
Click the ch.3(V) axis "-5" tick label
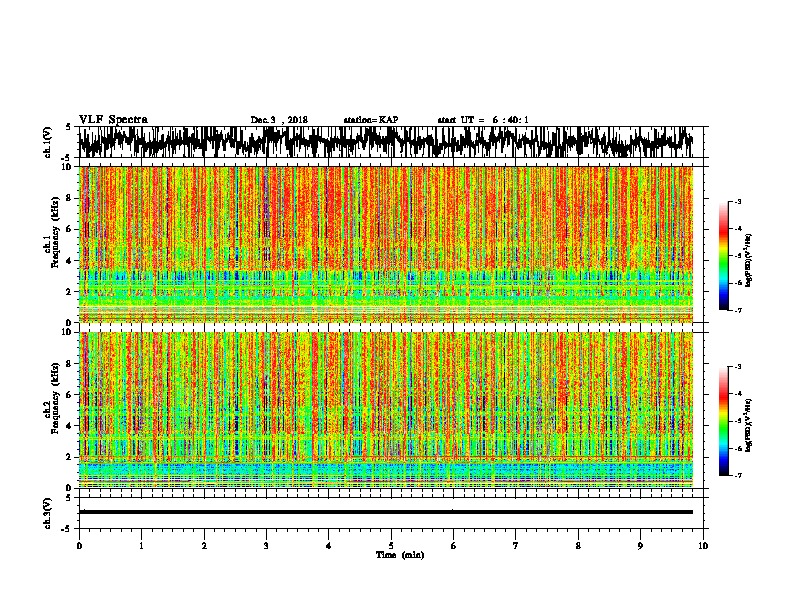coord(68,529)
